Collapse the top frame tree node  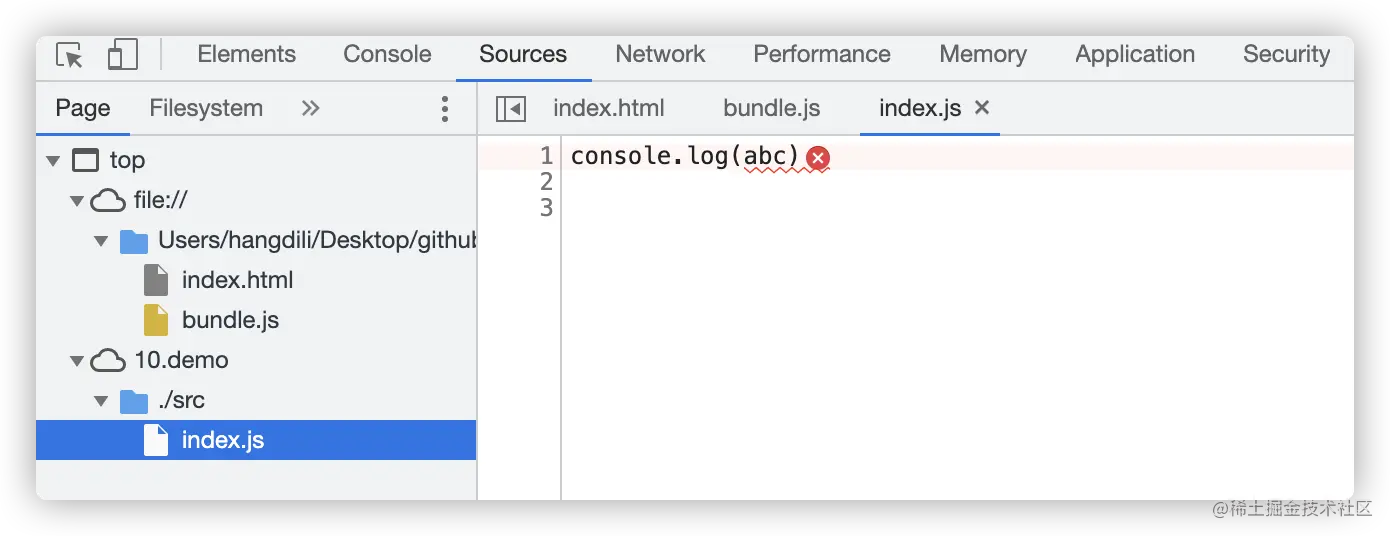coord(54,161)
